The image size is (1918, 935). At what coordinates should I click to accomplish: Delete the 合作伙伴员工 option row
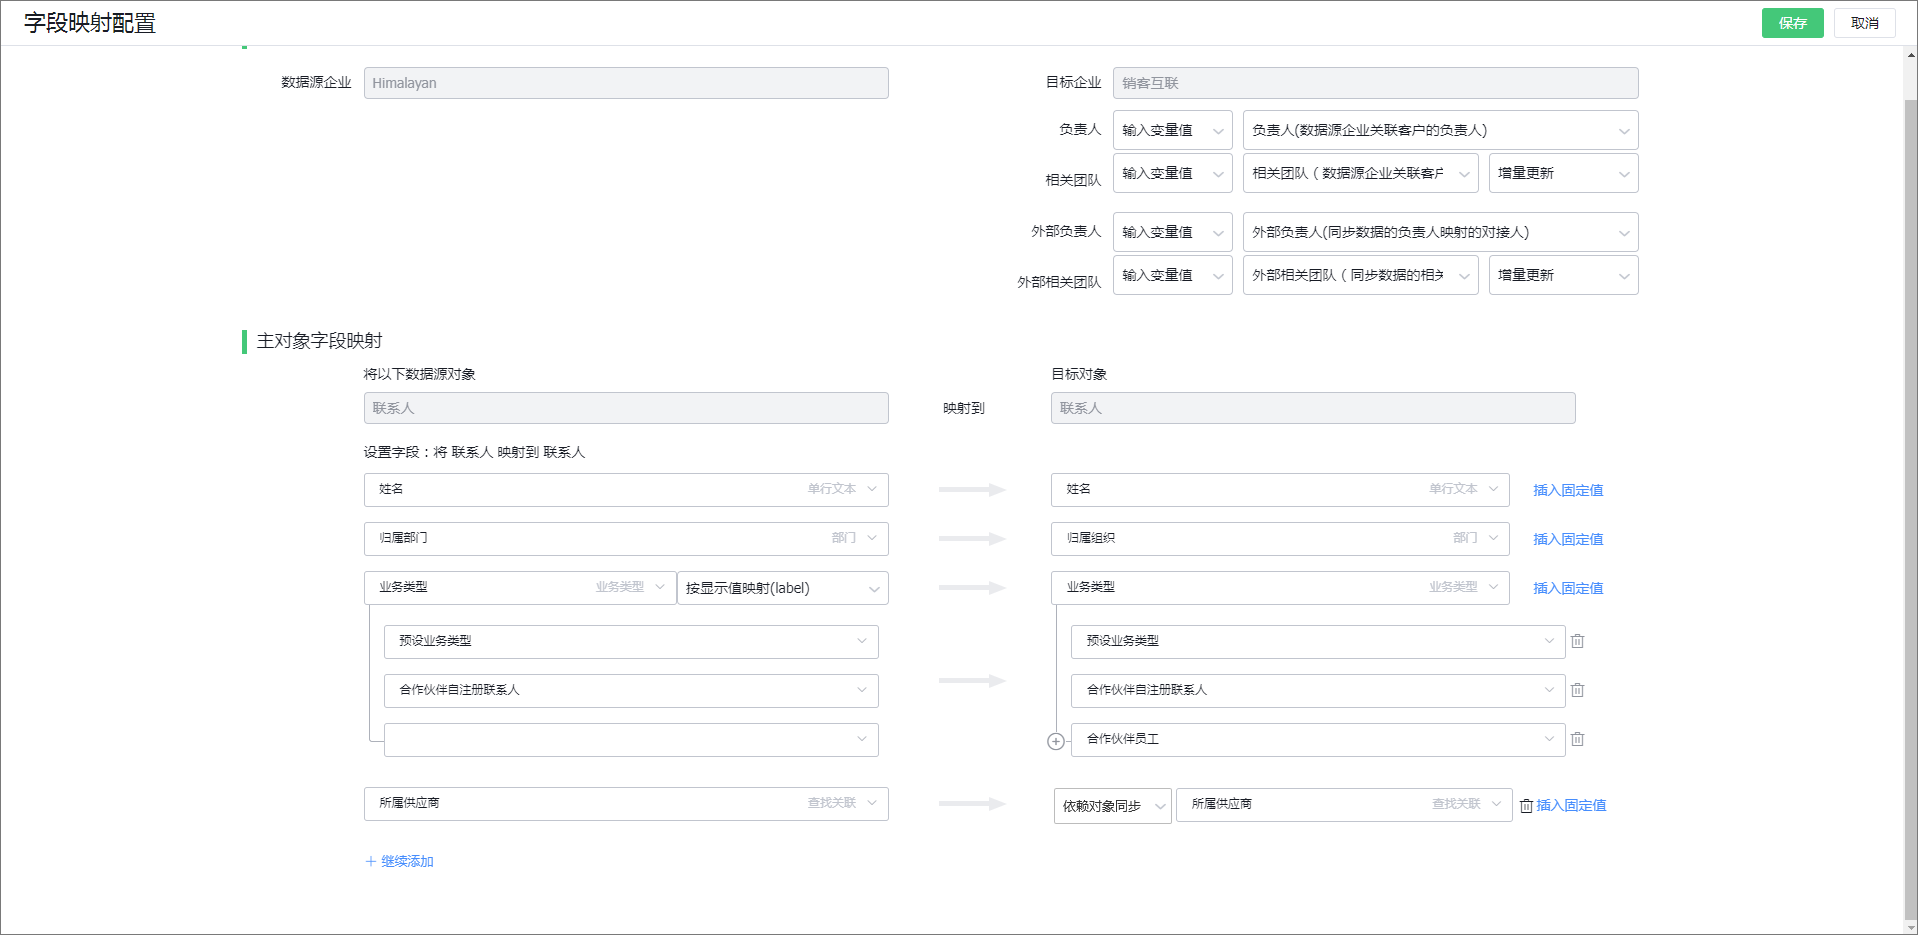pyautogui.click(x=1578, y=739)
